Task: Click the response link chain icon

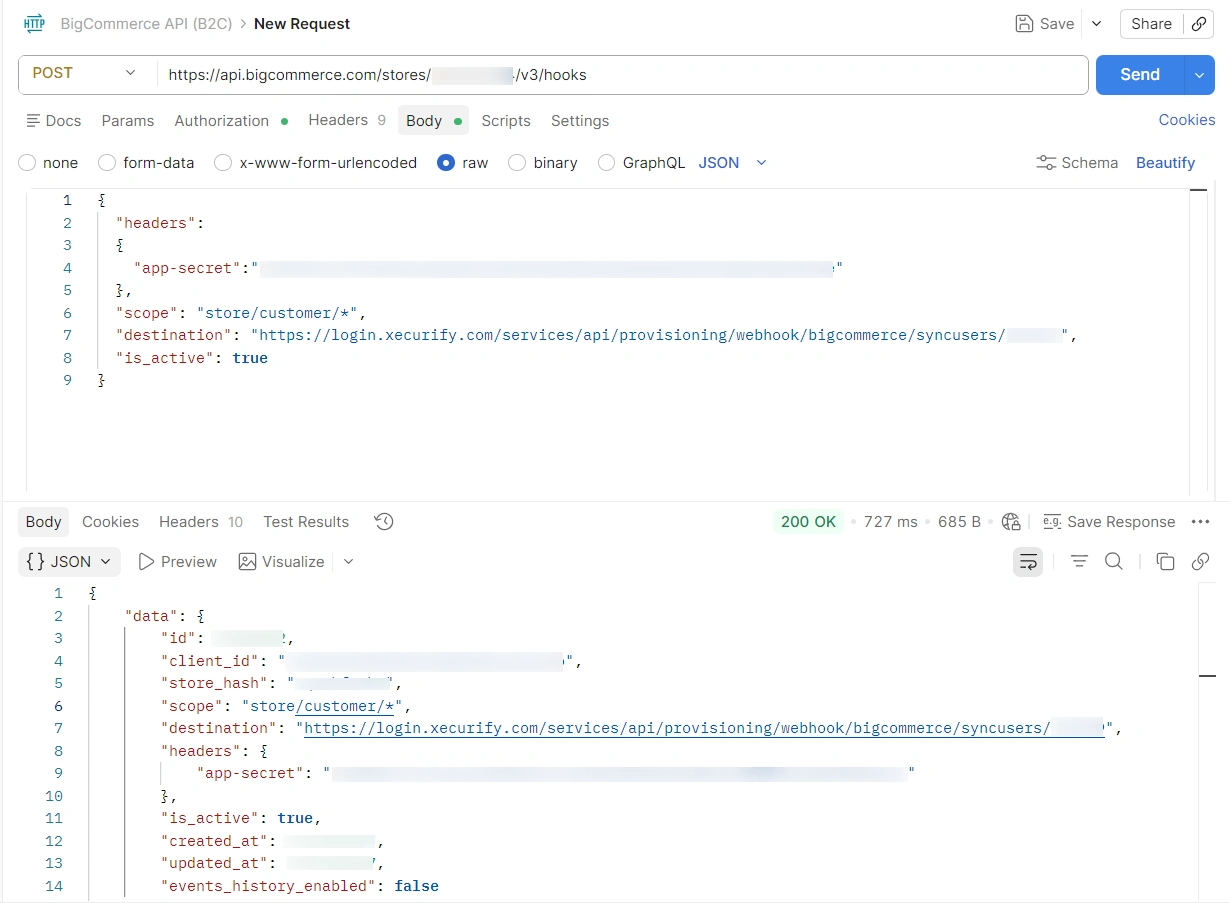Action: coord(1201,562)
